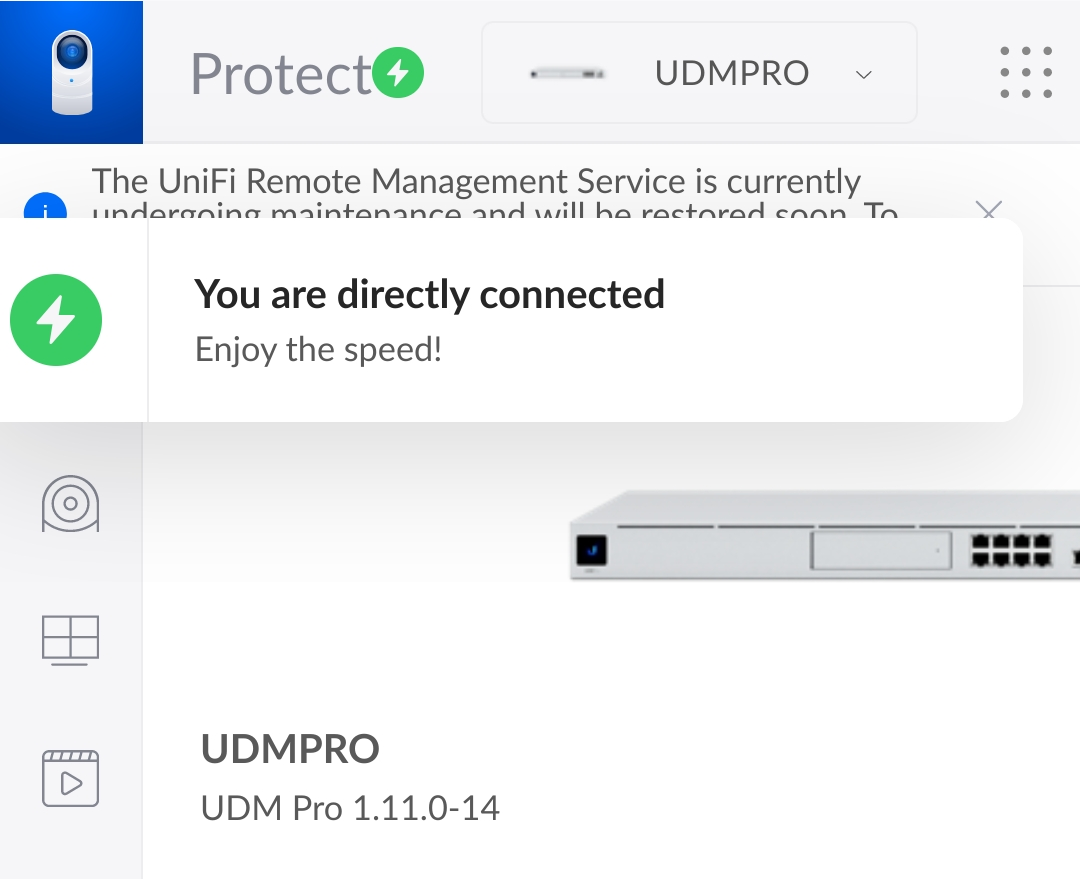Click the large green bolt in notification
Viewport: 1080px width, 879px height.
coord(56,320)
